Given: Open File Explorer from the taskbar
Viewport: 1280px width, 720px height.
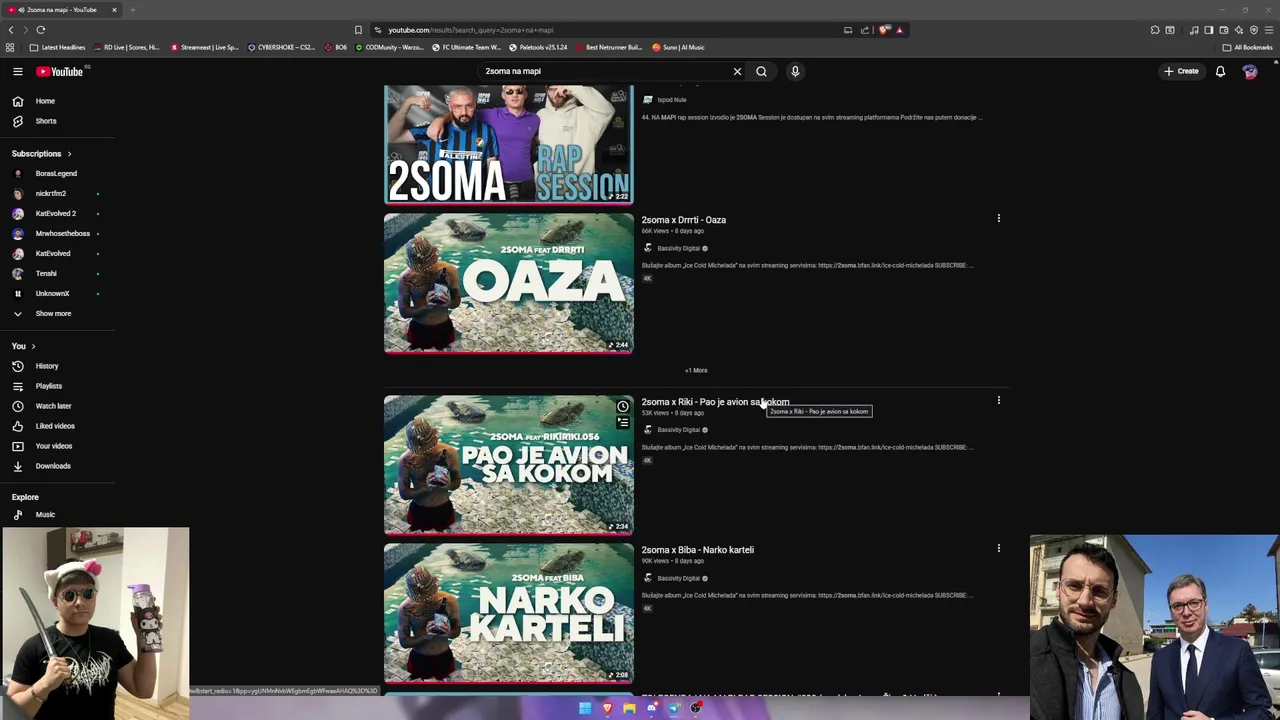Looking at the screenshot, I should coord(629,708).
